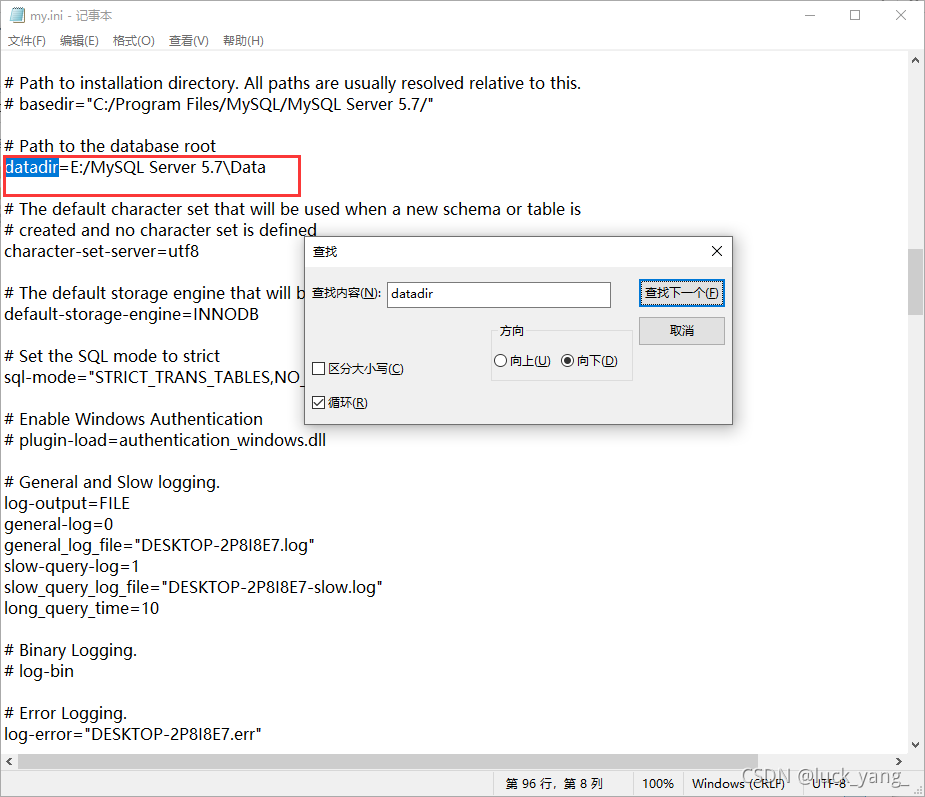Click the # Error Logging. comment
This screenshot has width=925, height=797.
tap(65, 713)
